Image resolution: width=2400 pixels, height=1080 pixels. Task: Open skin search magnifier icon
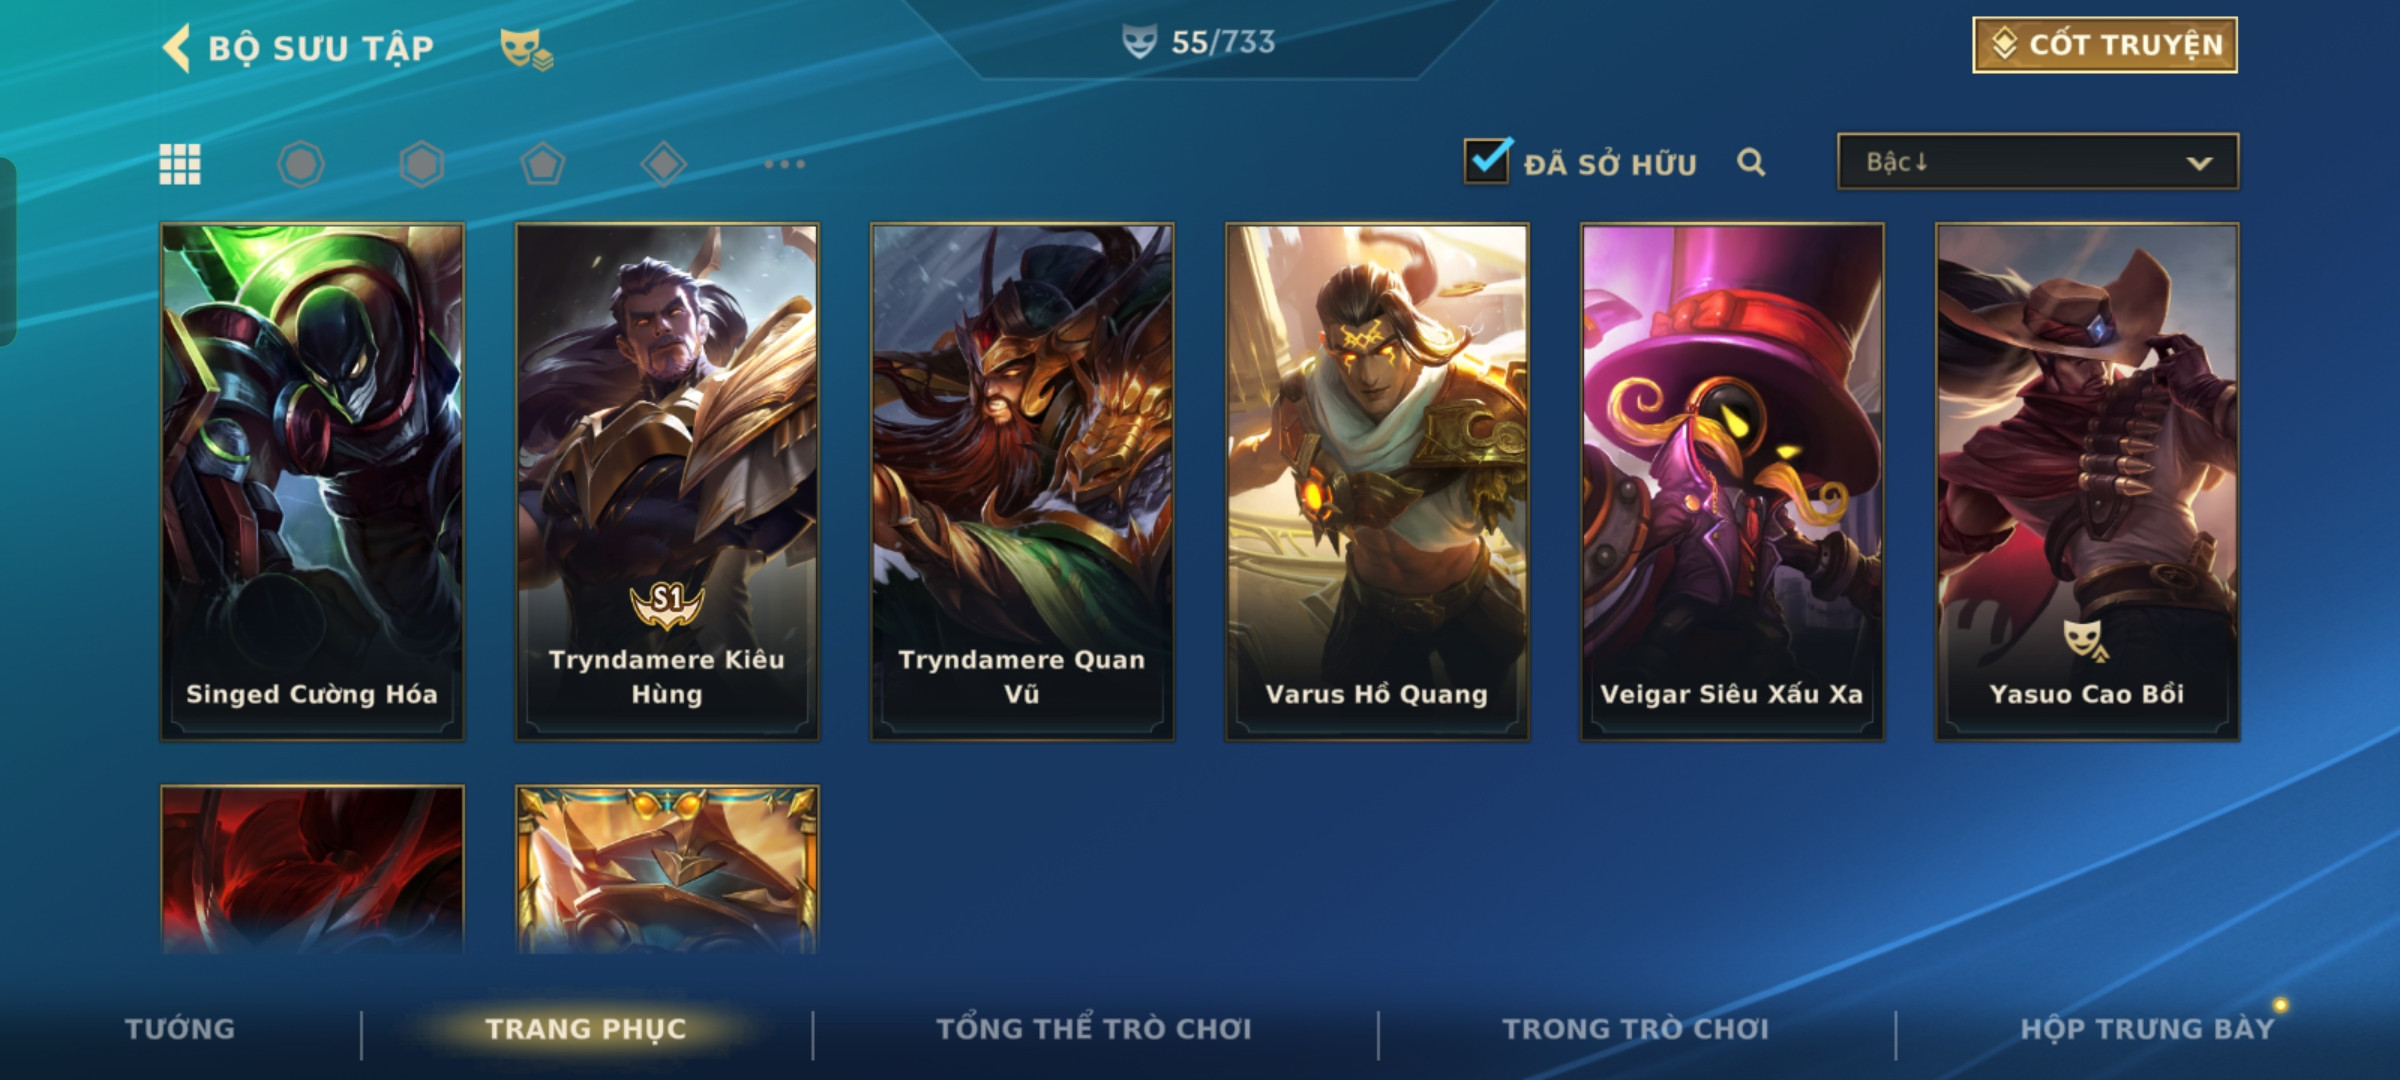pos(1751,162)
